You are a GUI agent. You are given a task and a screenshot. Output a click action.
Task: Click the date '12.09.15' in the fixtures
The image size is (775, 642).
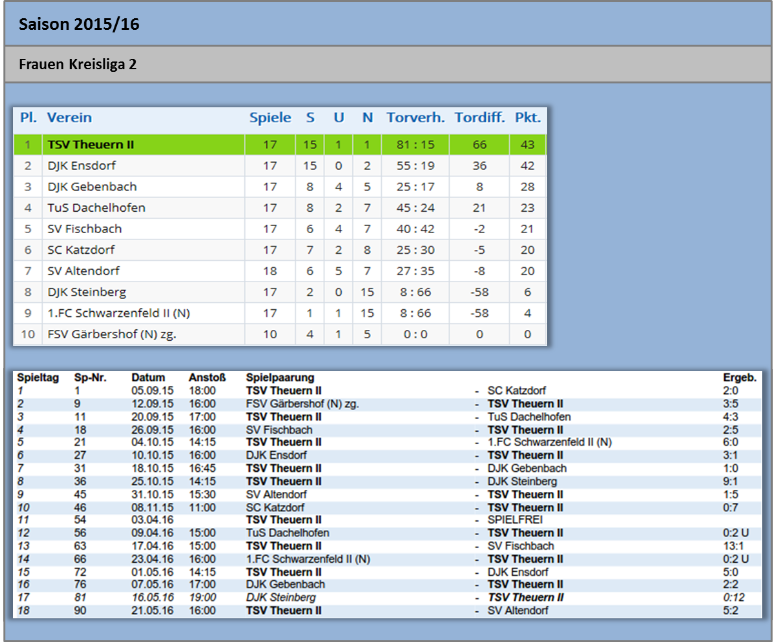[x=152, y=404]
